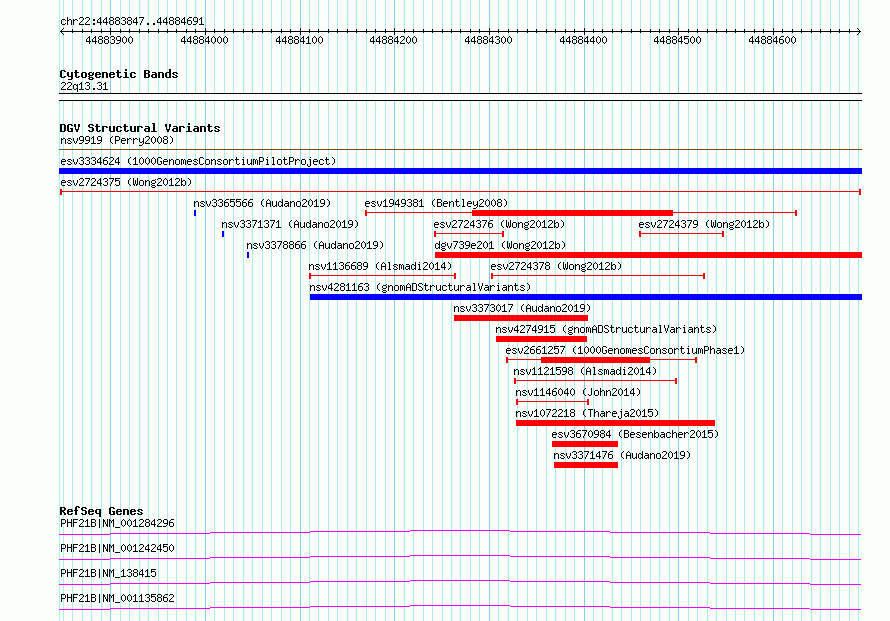Select dgv739e201 (Wong2012b) label

(500, 245)
